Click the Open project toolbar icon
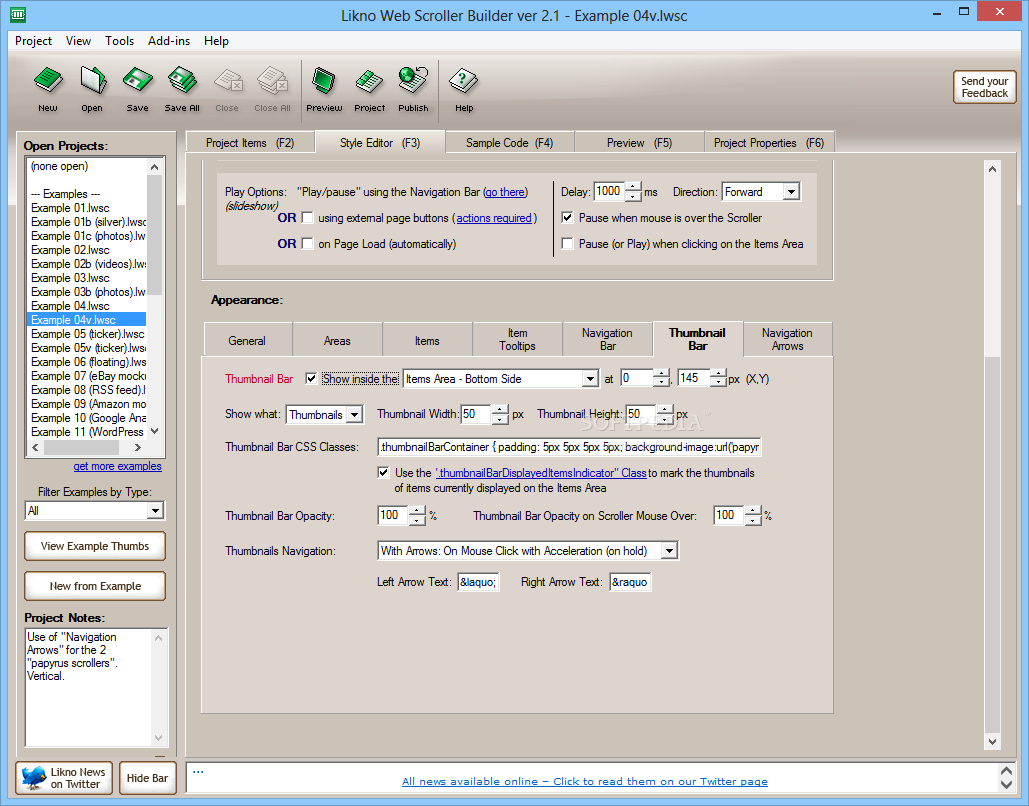1029x806 pixels. coord(93,80)
